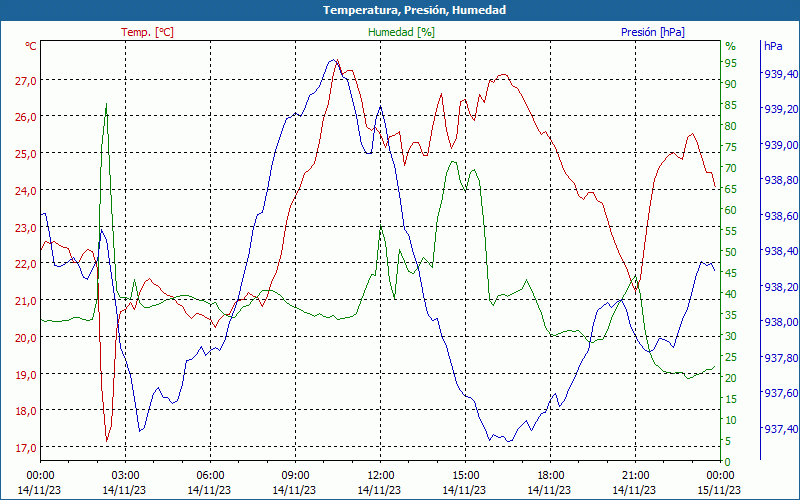Click the chart title Temperatura, Presión, Humedad

pos(414,10)
